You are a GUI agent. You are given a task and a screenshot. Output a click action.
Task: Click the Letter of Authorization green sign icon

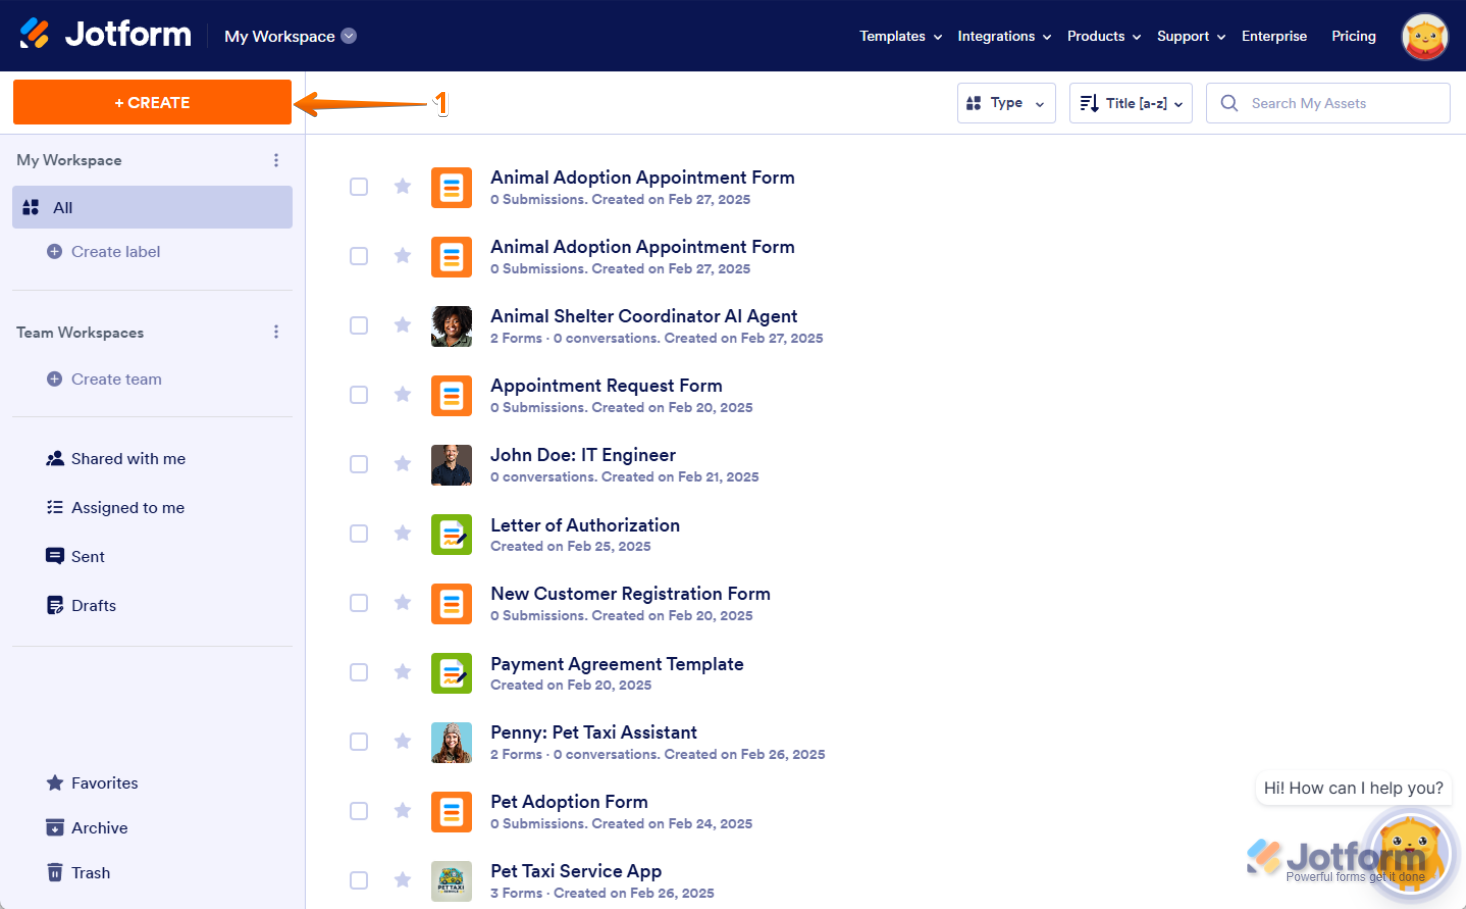click(451, 534)
